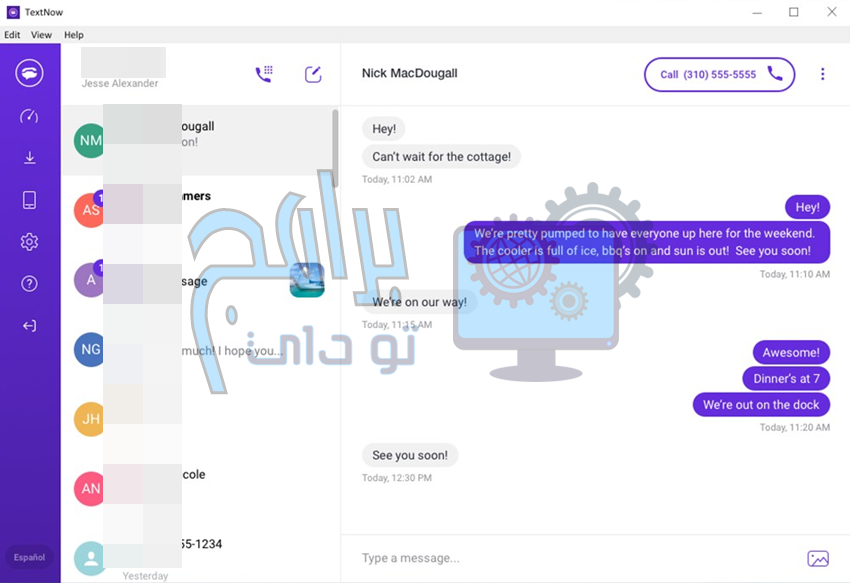Screen dimensions: 850x583
Task: Click the conversation list scrollbar
Action: (335, 148)
